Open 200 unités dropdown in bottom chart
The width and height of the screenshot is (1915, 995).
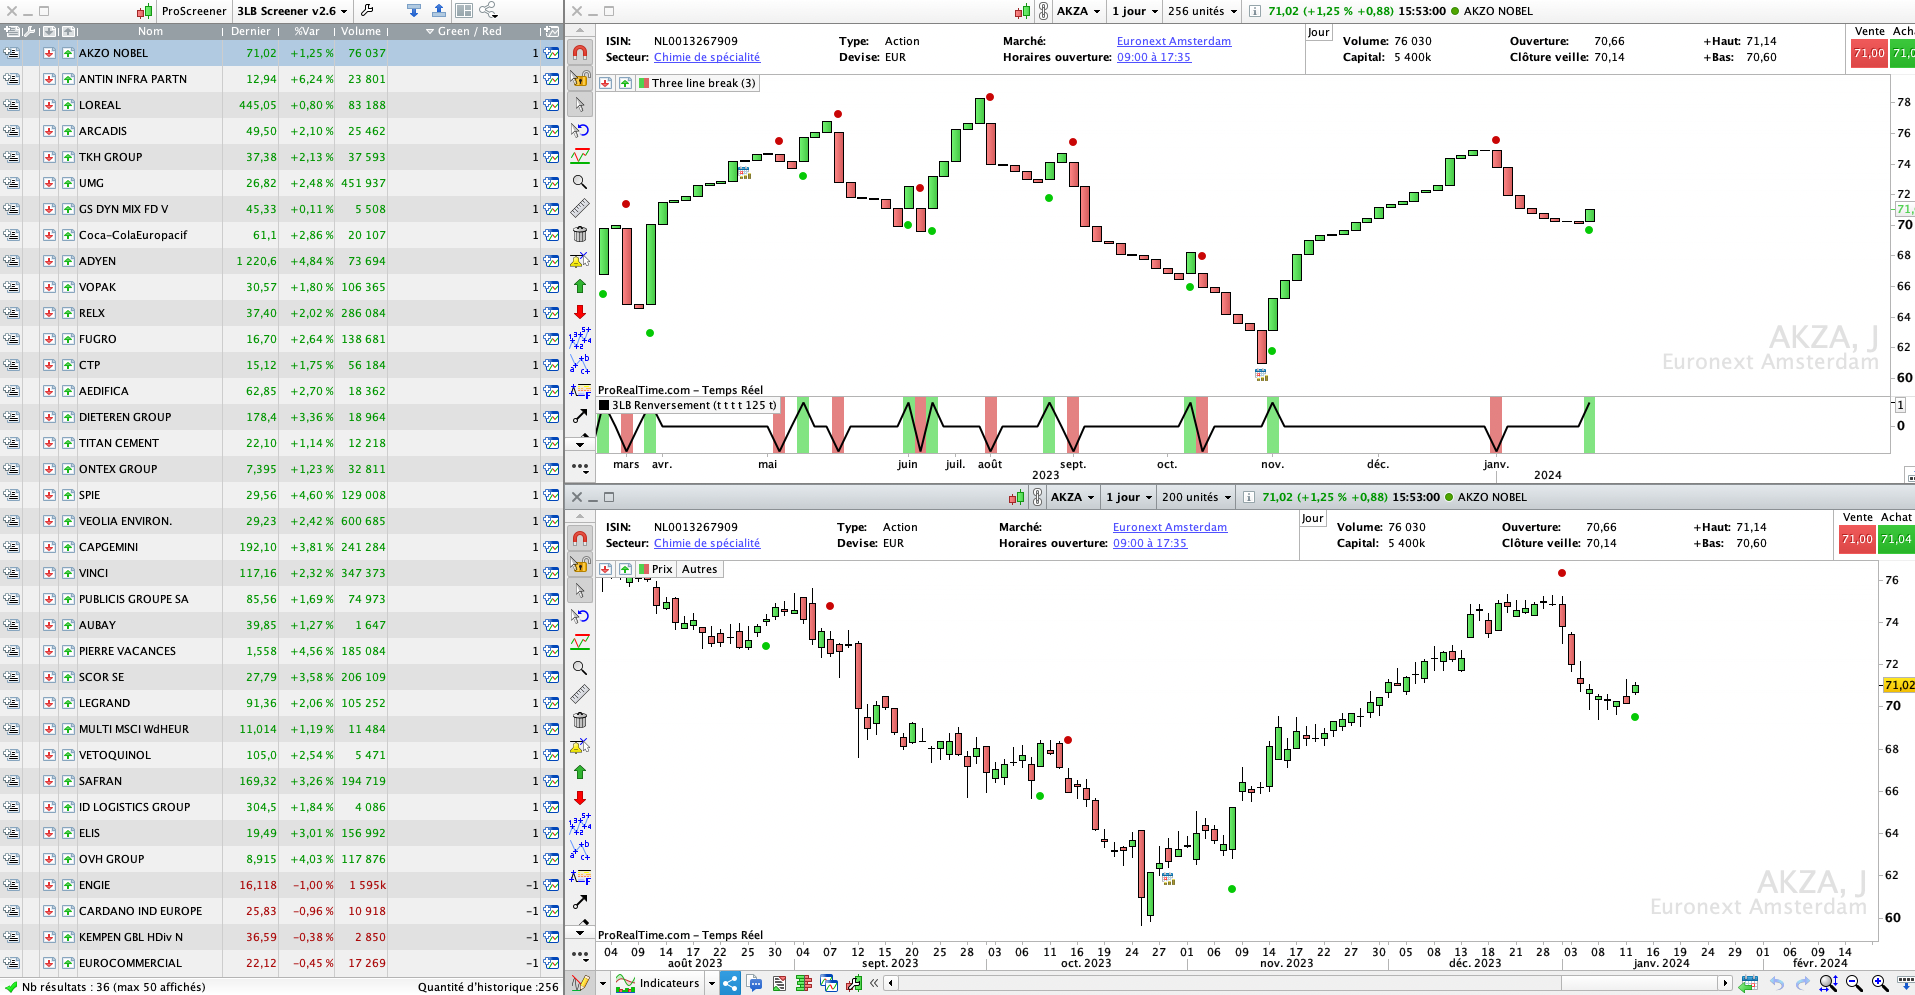[x=1197, y=497]
